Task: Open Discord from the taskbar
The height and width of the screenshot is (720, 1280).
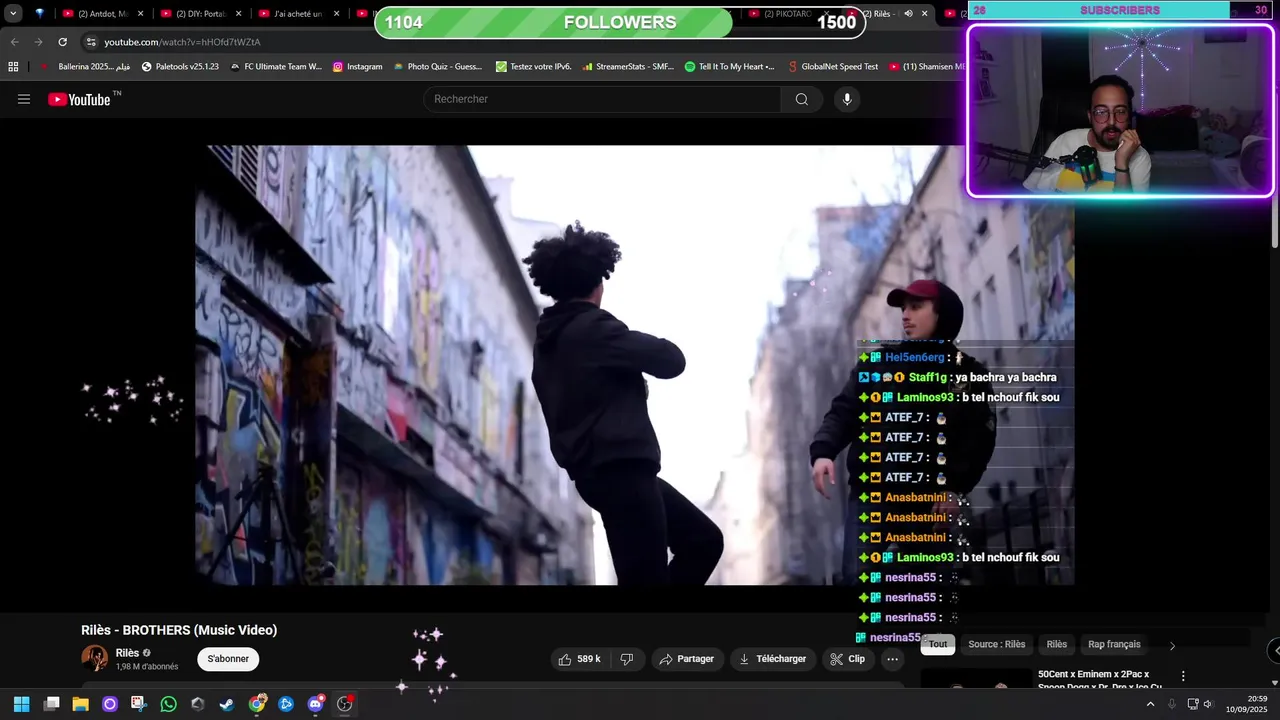Action: click(315, 704)
